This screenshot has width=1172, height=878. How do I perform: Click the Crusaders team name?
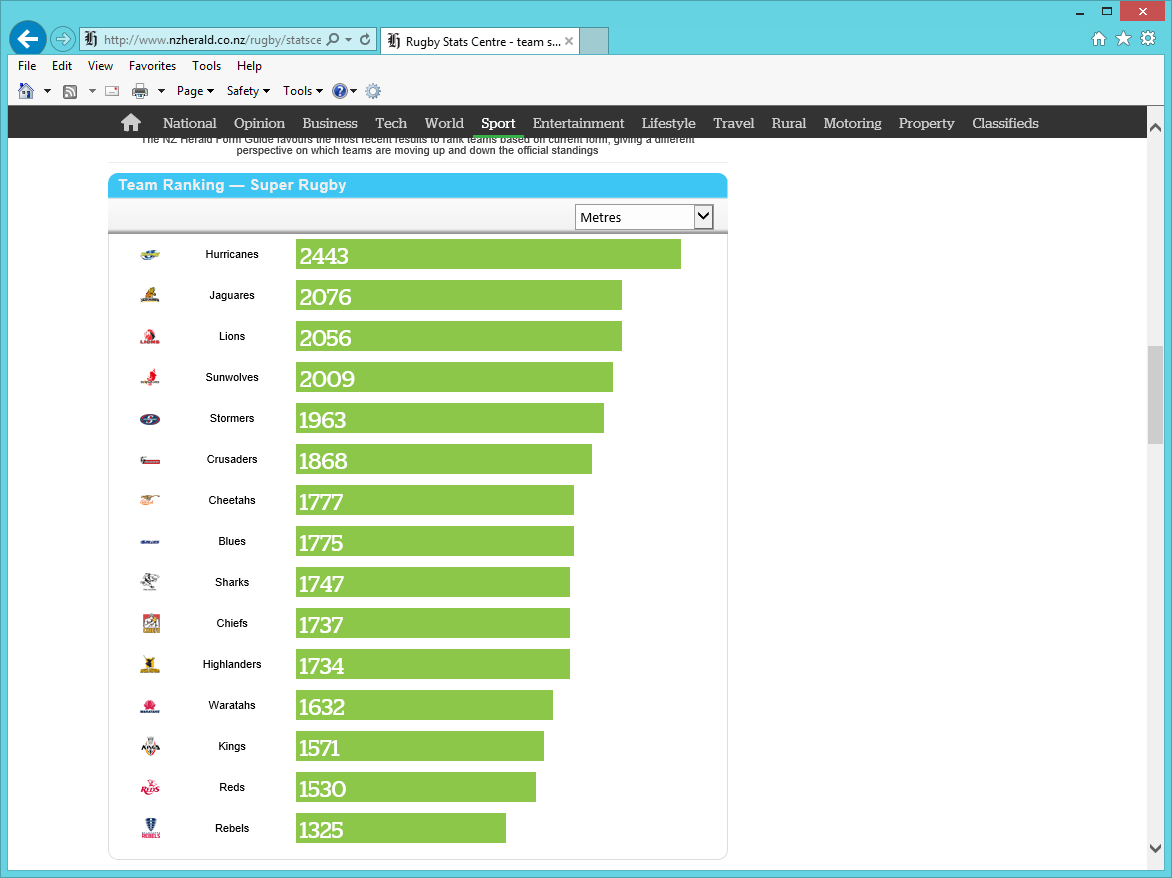pos(232,460)
